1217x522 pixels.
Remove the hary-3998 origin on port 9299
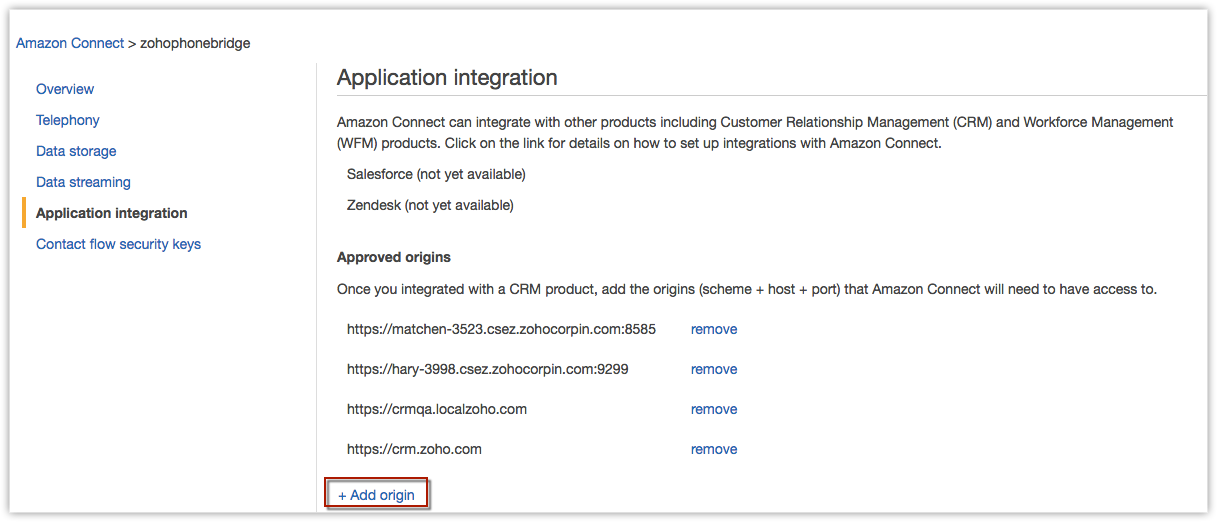[x=713, y=369]
